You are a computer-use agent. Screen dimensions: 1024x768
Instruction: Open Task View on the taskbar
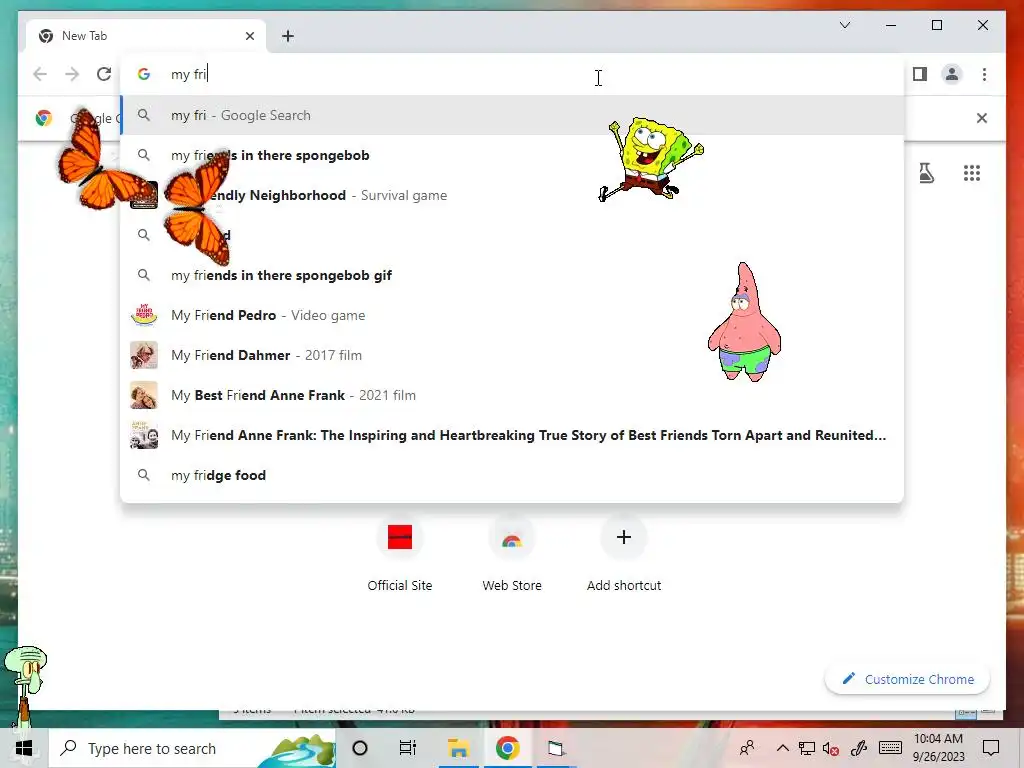click(408, 748)
